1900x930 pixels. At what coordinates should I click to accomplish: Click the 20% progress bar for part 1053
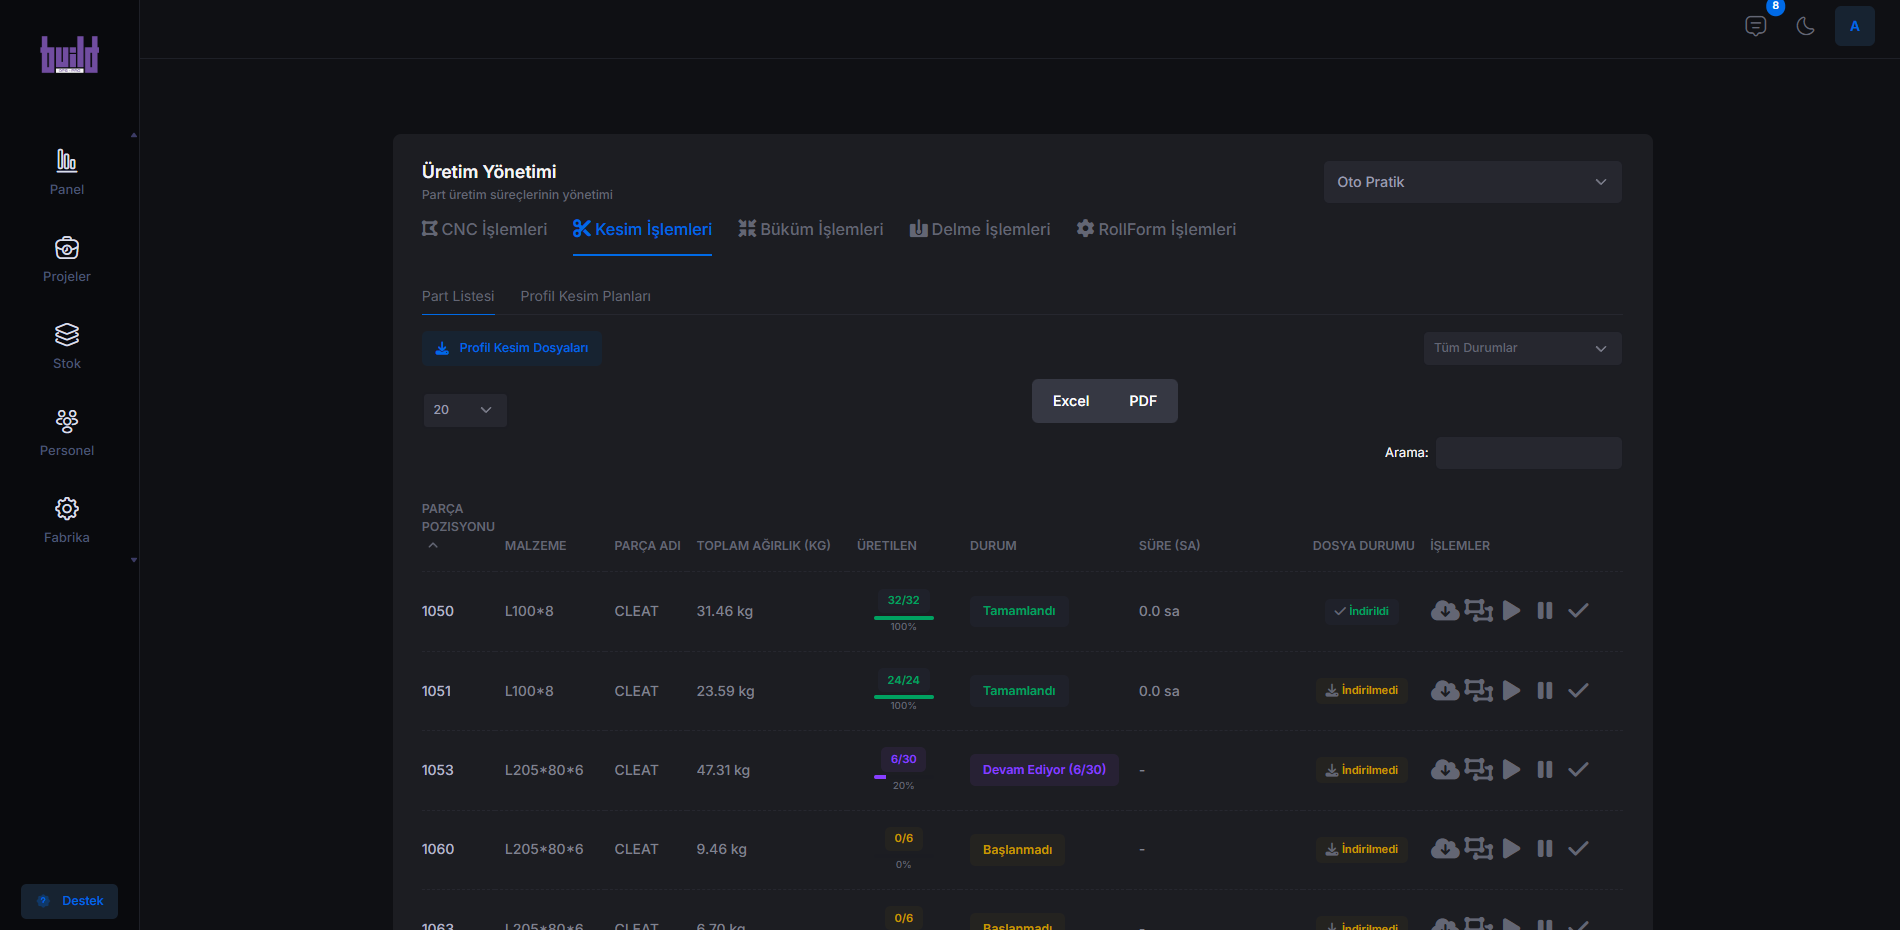click(903, 775)
